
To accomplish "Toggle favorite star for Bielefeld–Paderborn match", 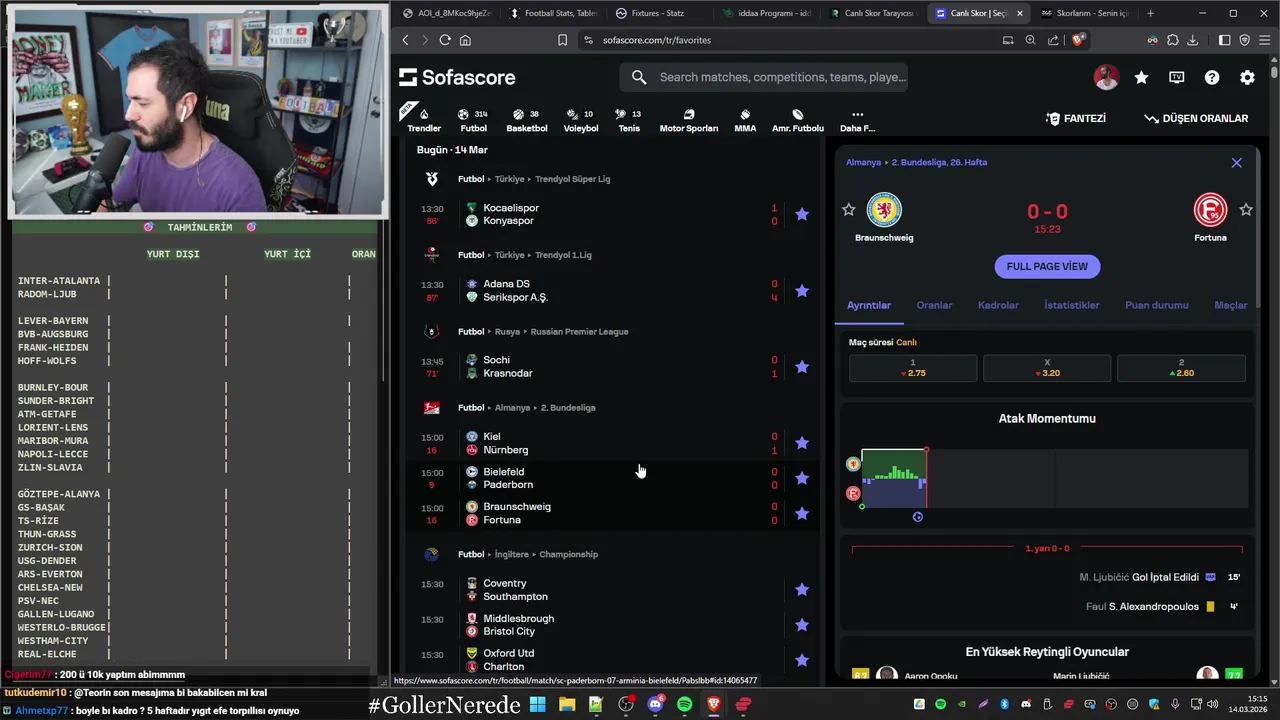I will (802, 478).
